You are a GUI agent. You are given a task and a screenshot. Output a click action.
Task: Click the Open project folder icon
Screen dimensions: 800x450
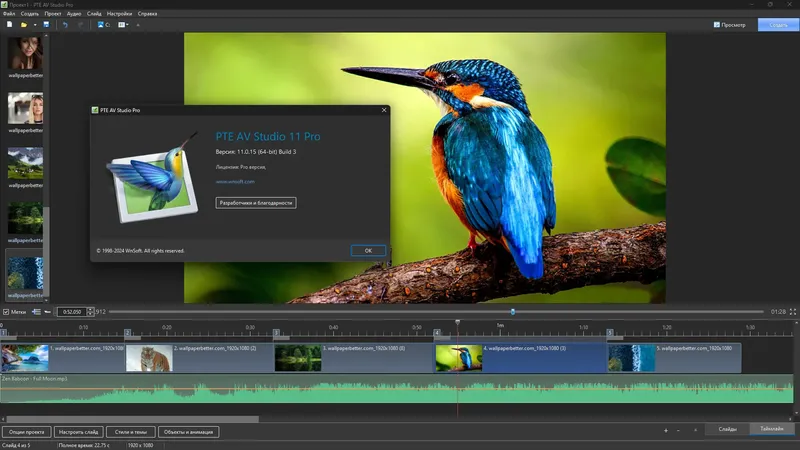pos(23,24)
